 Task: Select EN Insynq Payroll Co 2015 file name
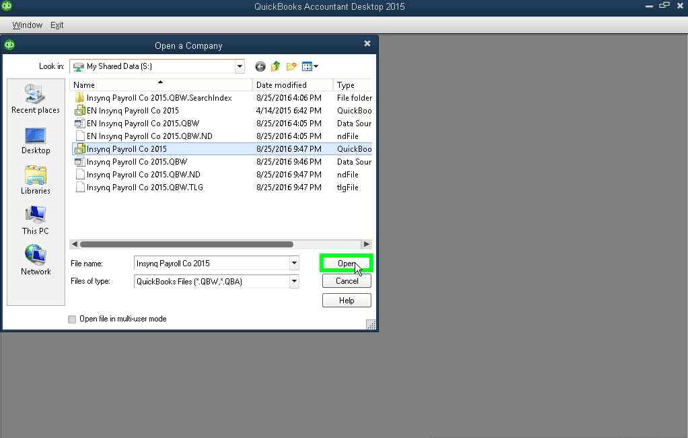(133, 110)
